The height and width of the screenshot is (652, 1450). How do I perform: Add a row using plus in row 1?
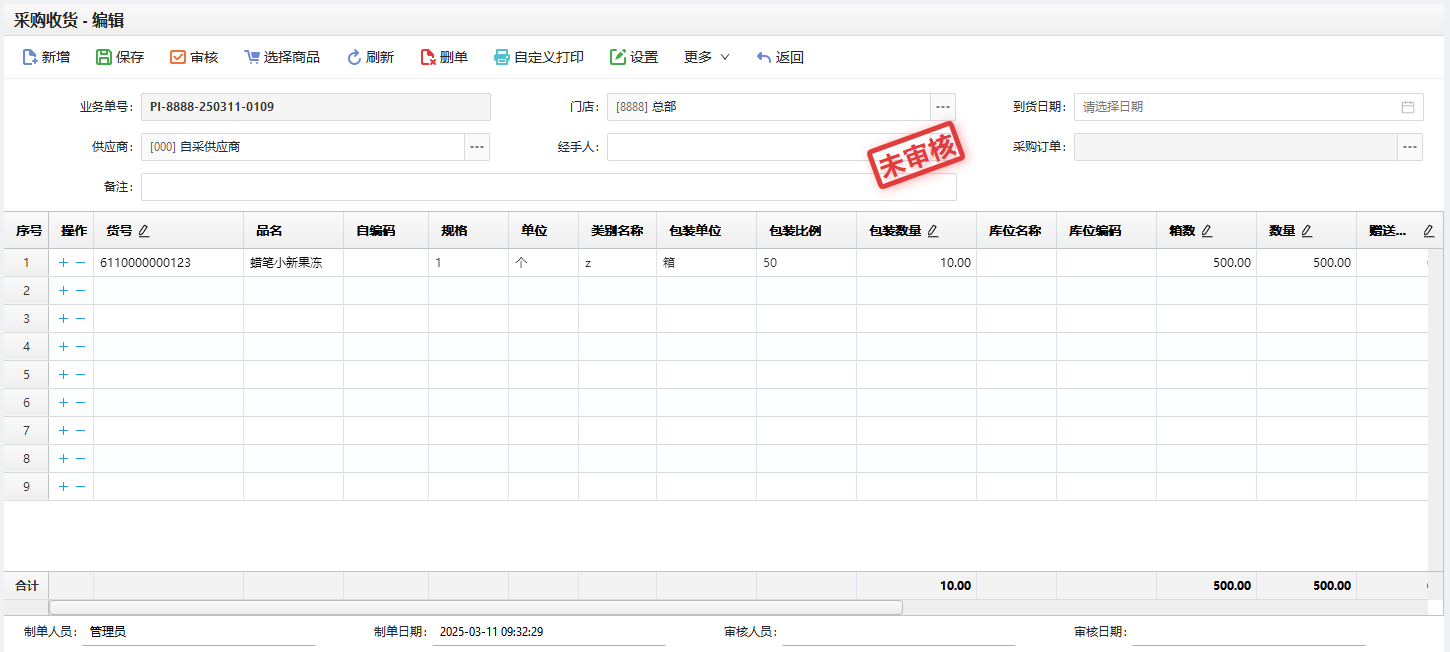pyautogui.click(x=63, y=263)
